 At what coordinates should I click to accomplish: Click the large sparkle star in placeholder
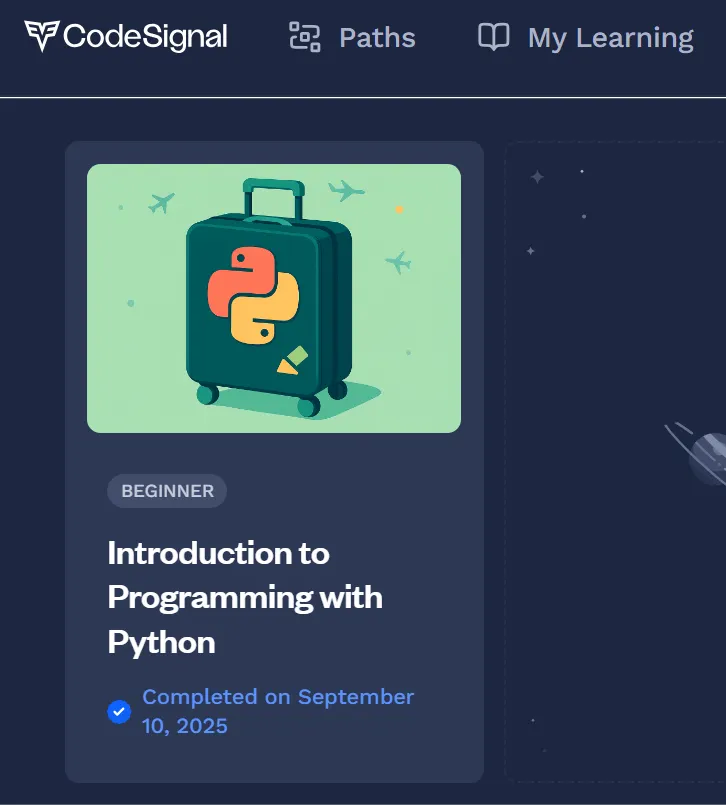[x=537, y=177]
